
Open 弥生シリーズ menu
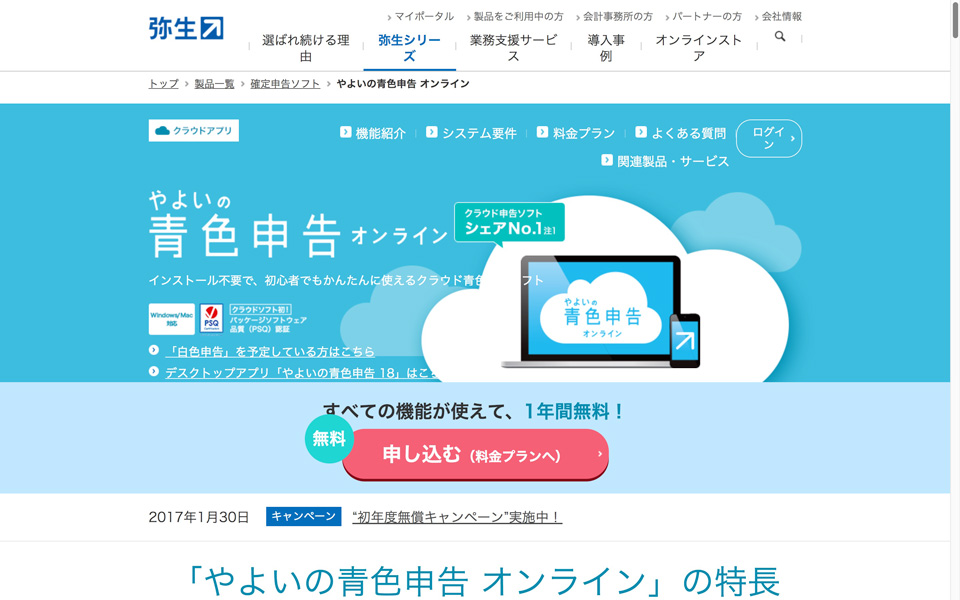pos(409,48)
